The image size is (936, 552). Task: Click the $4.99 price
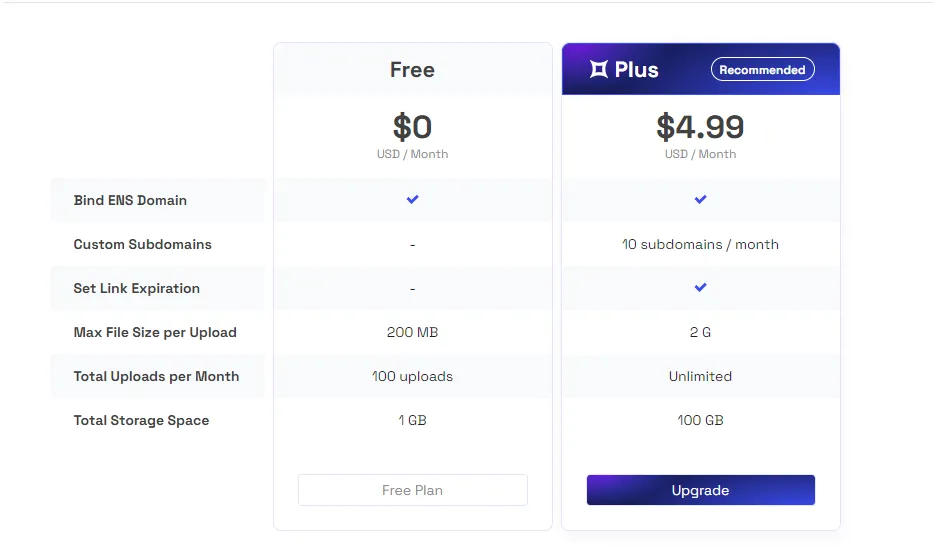coord(700,127)
